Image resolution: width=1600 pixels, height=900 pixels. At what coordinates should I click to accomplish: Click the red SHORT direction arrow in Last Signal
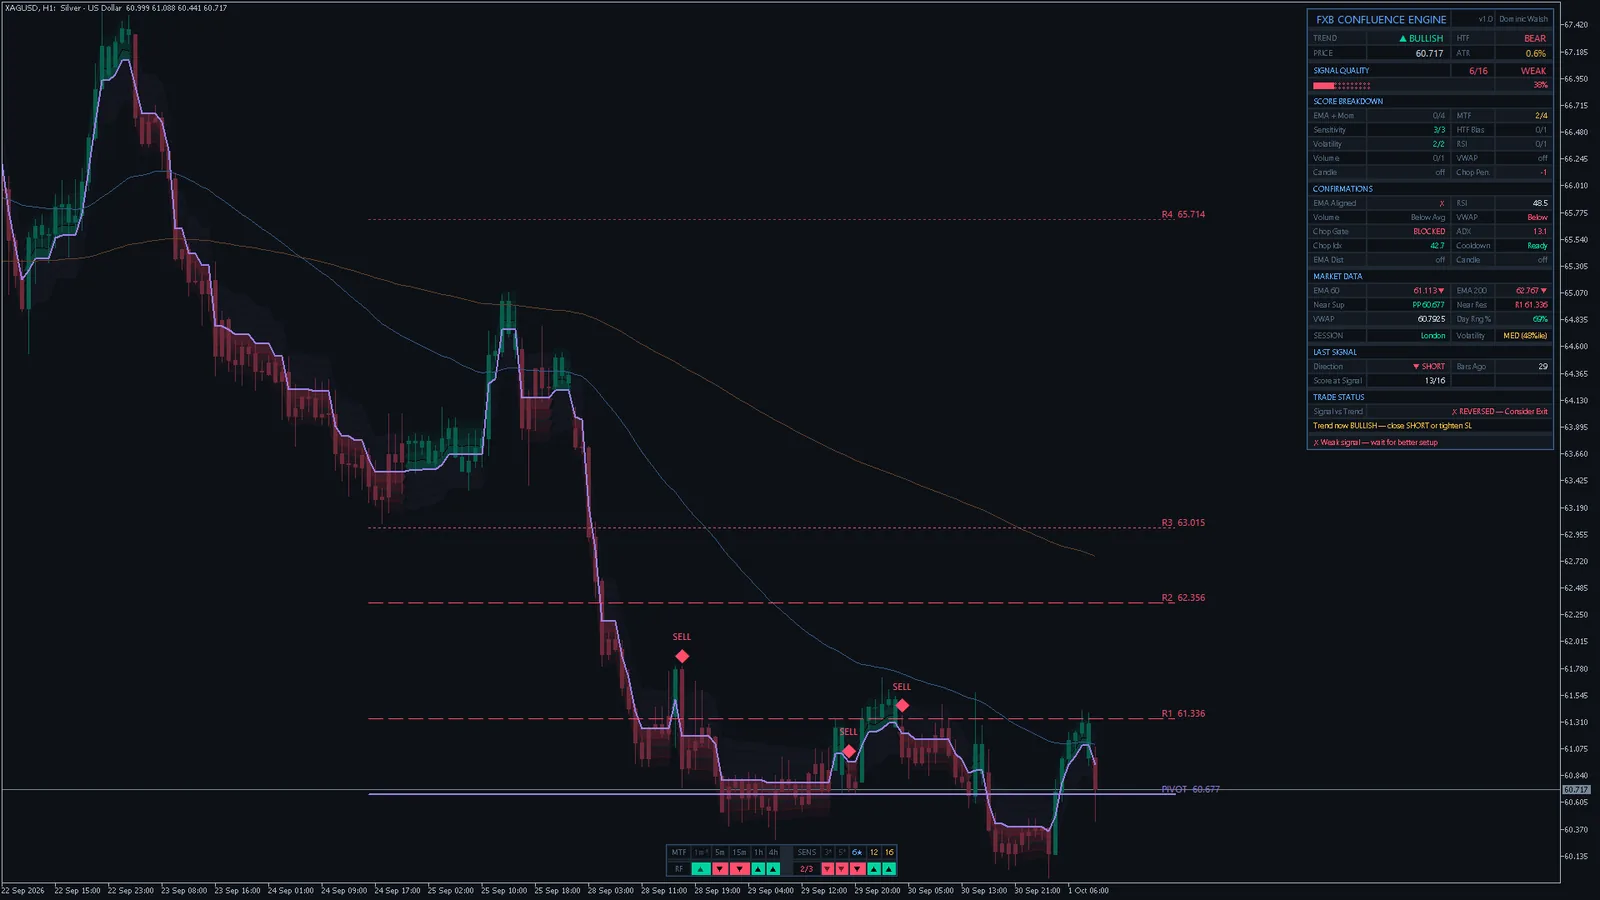pyautogui.click(x=1416, y=367)
